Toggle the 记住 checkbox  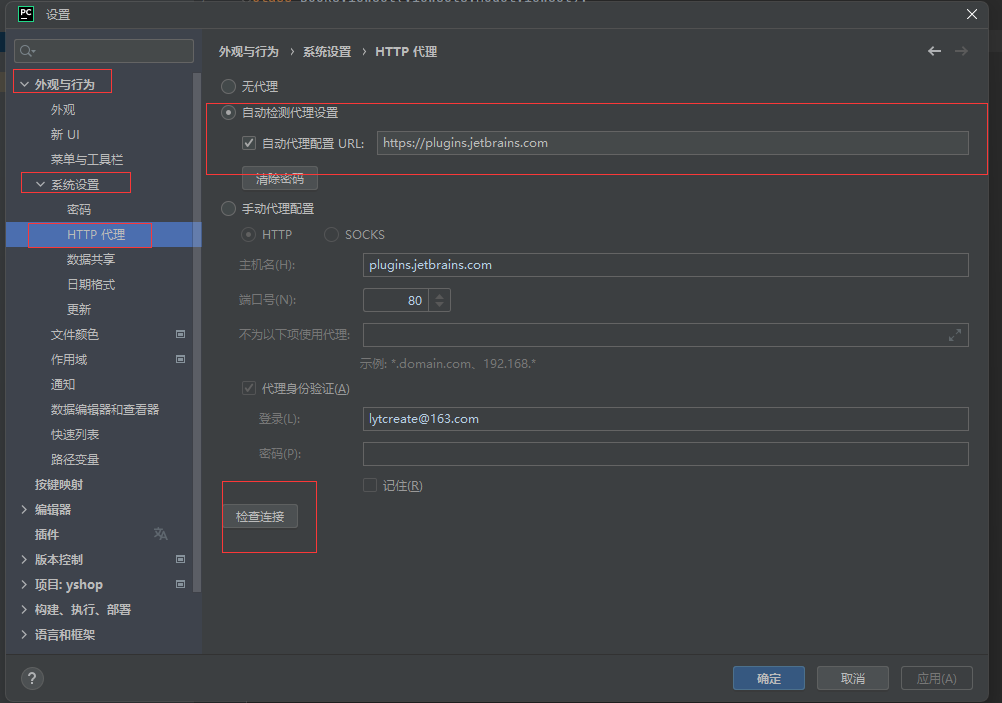point(370,485)
